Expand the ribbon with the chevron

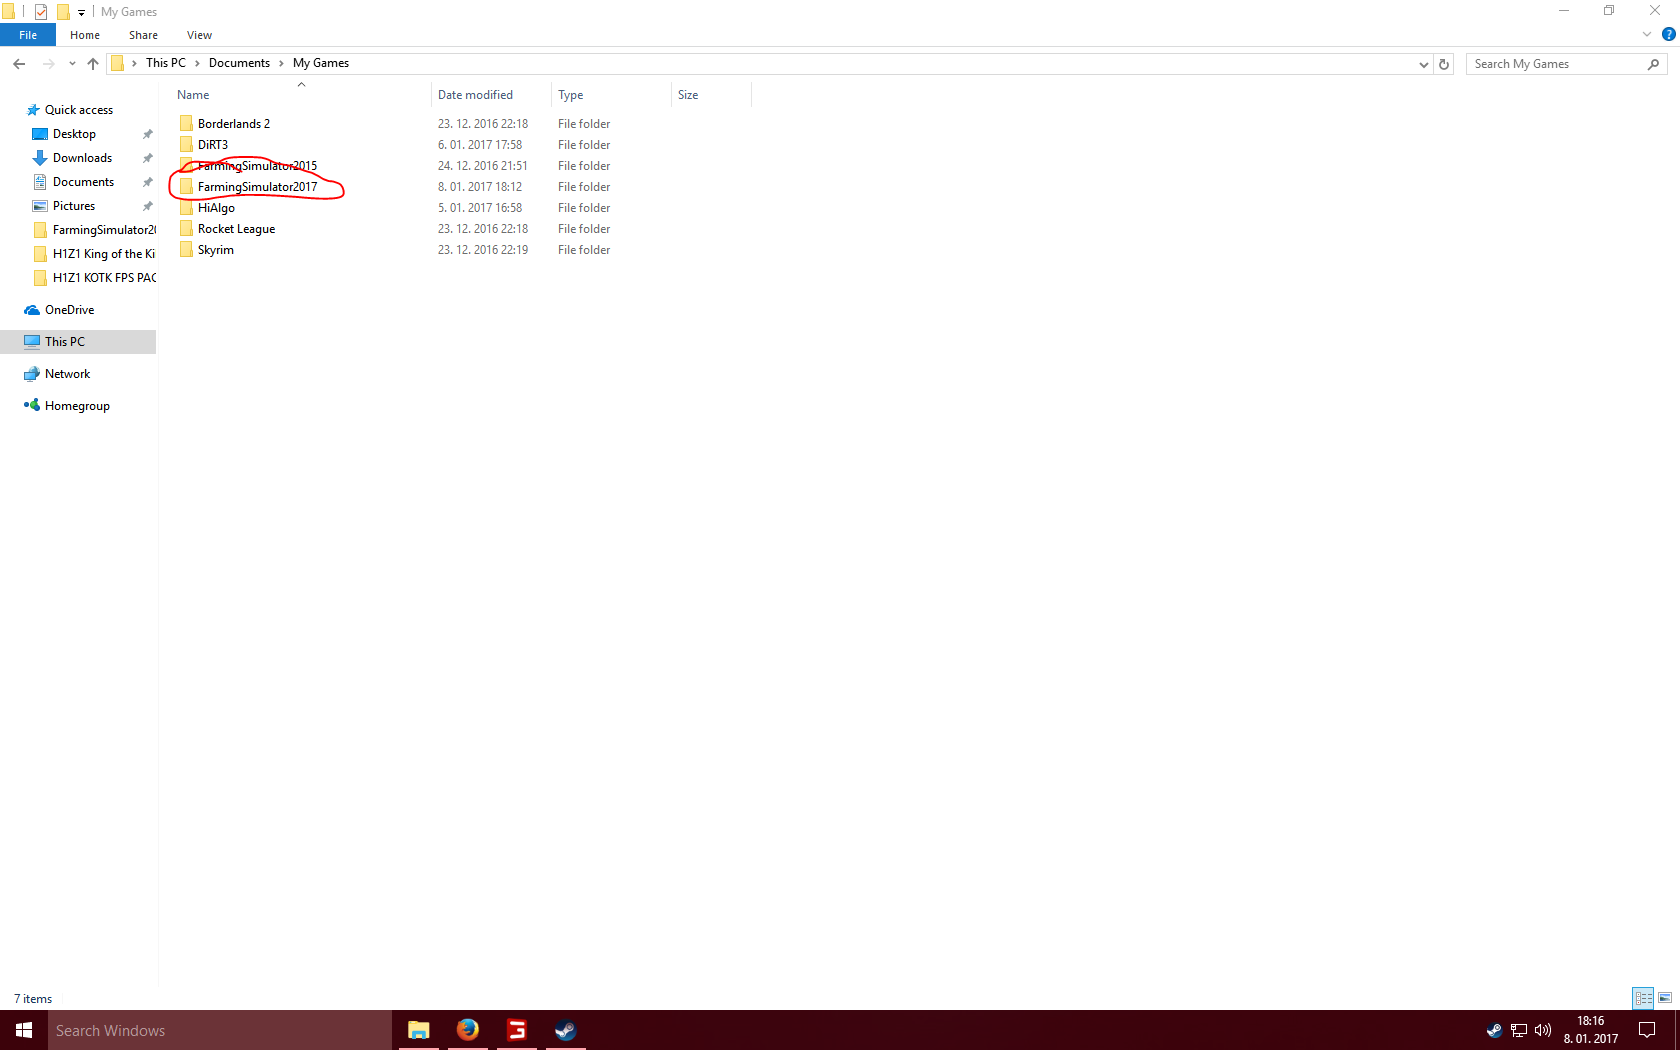click(x=1647, y=34)
